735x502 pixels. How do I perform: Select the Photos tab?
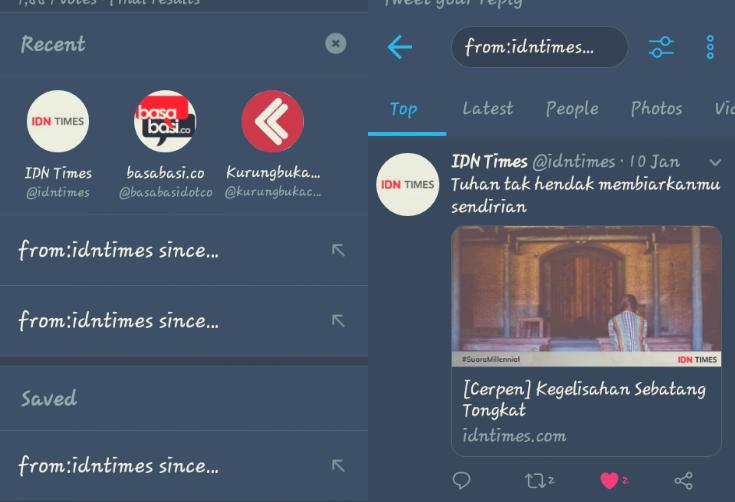(x=656, y=109)
